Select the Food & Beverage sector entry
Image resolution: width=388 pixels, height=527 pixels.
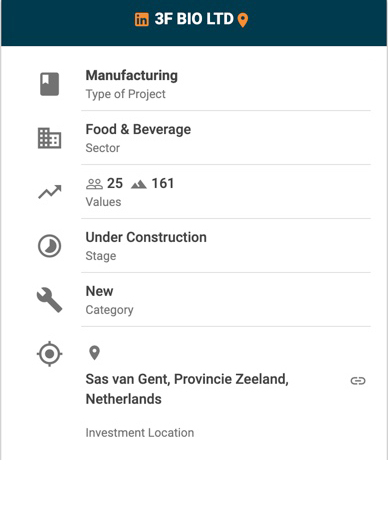click(x=226, y=138)
